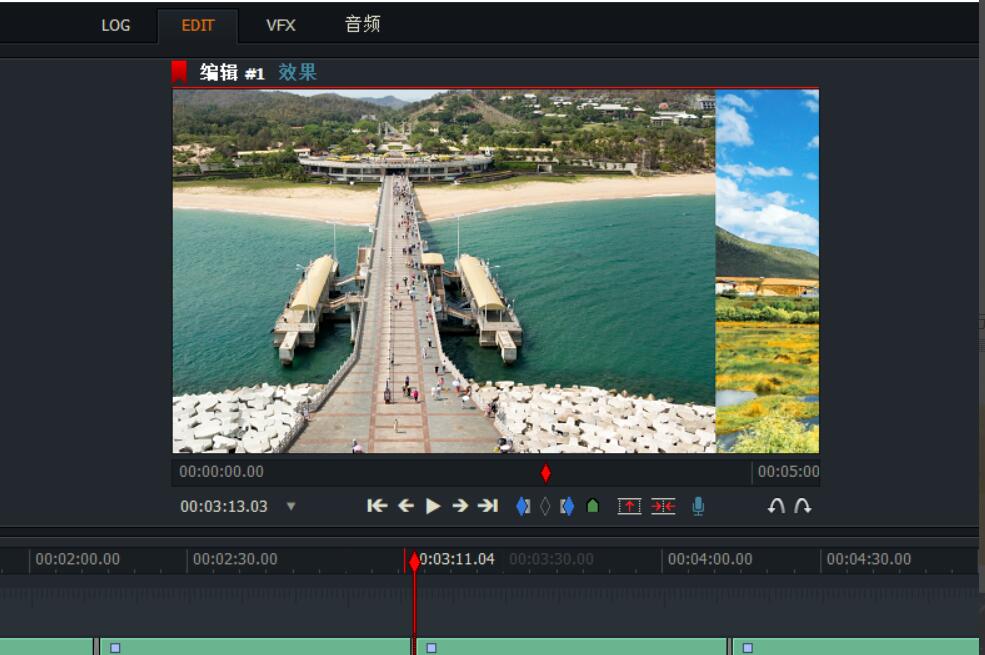
Task: Start voice-over with the microphone icon
Action: pyautogui.click(x=698, y=506)
